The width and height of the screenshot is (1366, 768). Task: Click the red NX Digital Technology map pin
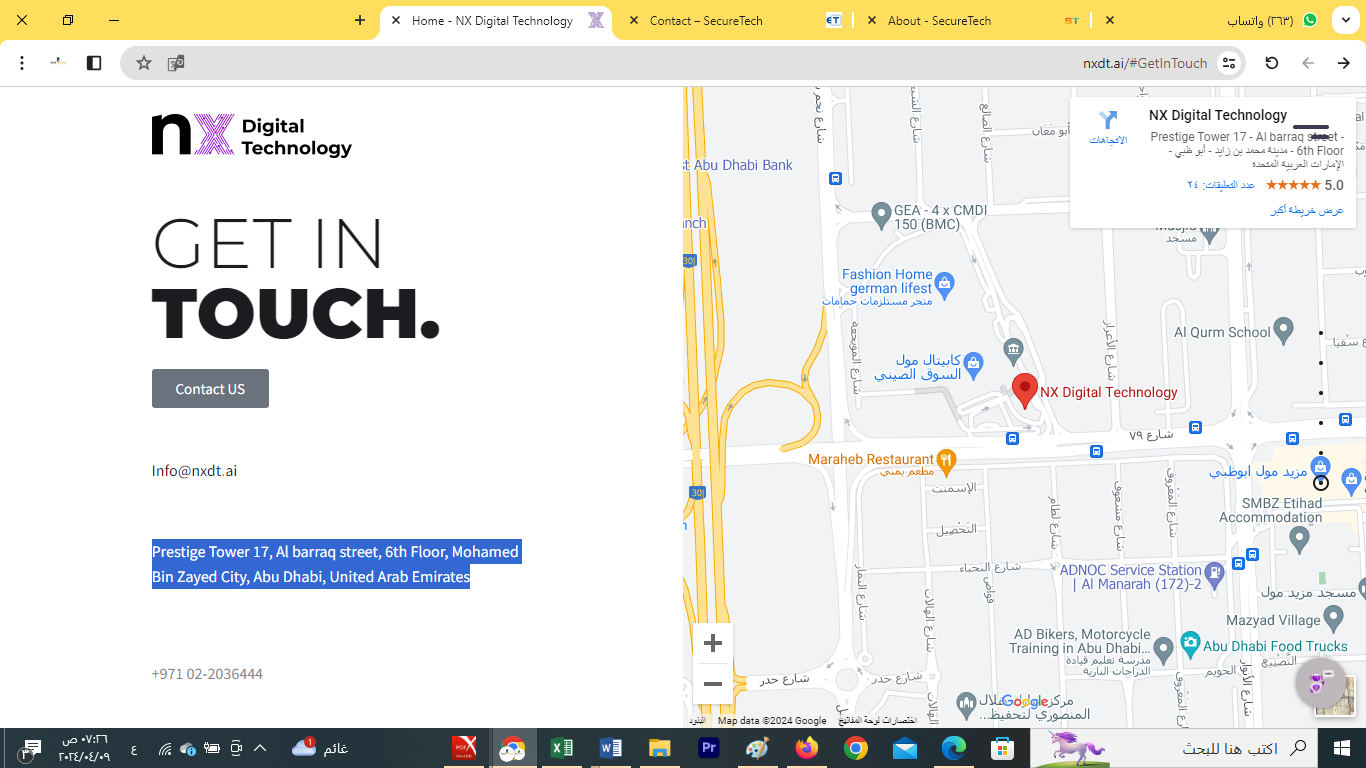pos(1024,391)
